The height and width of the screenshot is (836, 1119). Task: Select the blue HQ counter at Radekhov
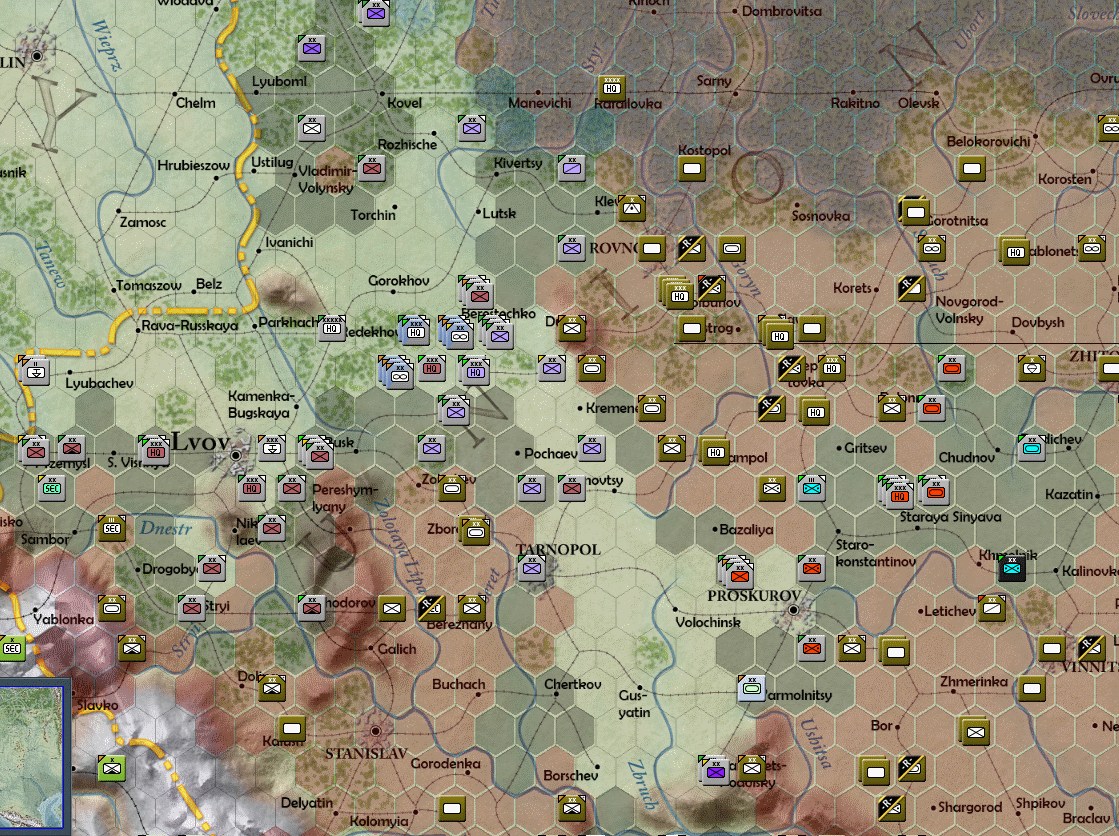click(415, 331)
